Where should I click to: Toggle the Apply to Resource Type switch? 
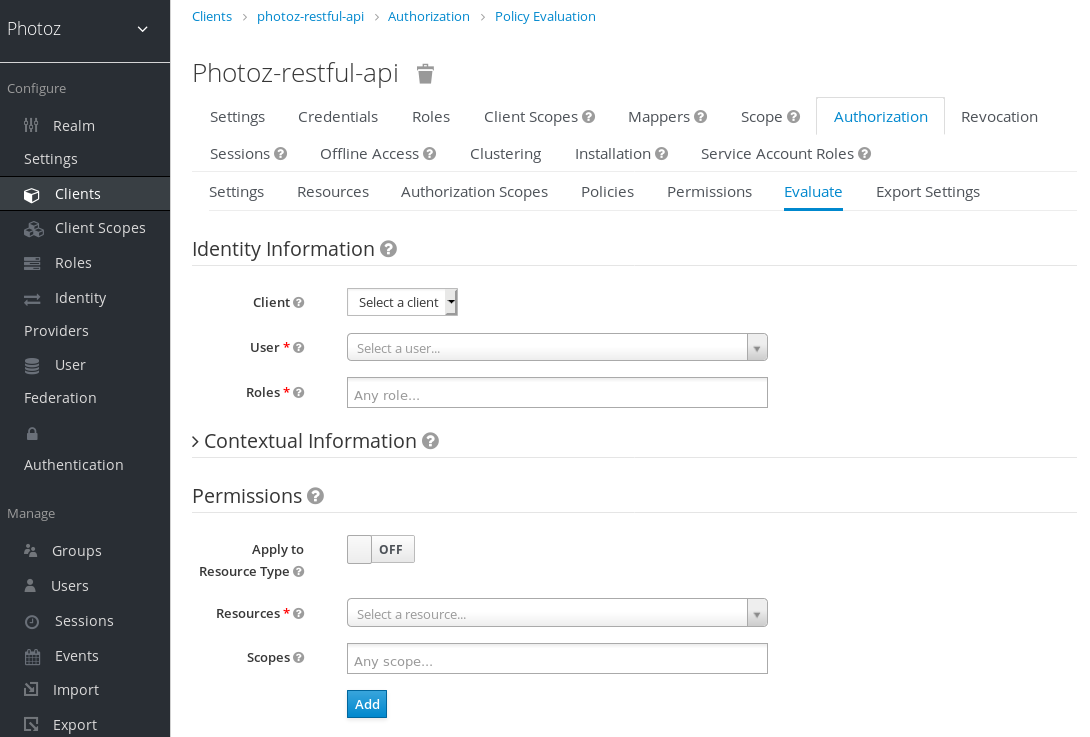[x=380, y=549]
